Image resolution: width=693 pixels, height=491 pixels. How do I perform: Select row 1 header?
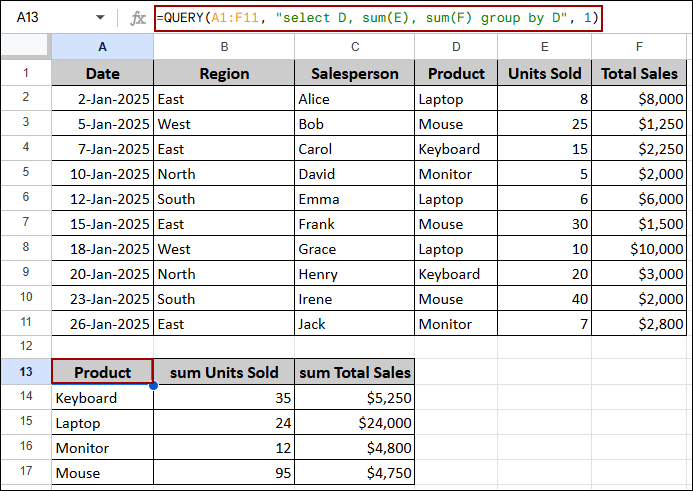tap(25, 73)
